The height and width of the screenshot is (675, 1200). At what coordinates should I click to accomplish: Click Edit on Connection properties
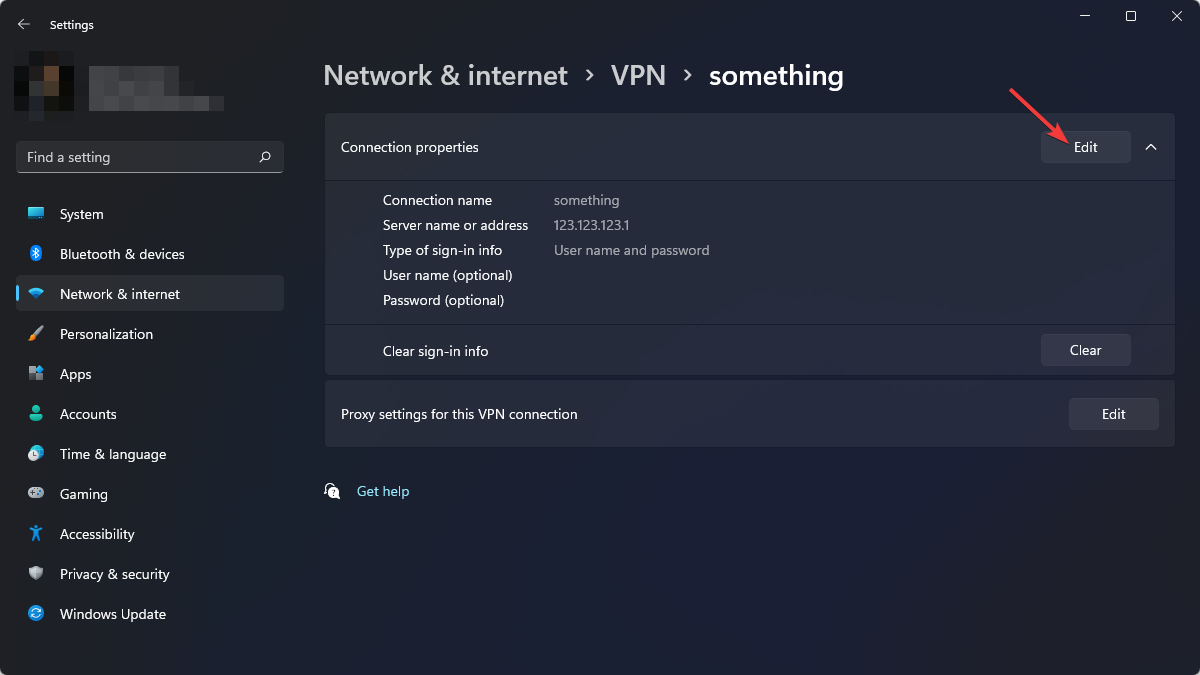tap(1085, 147)
